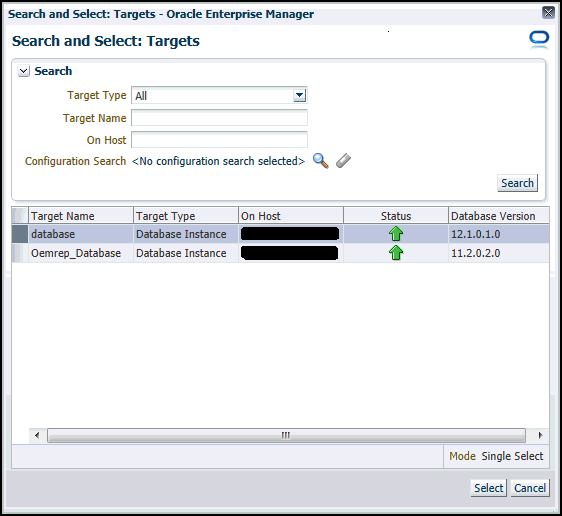Click the Oracle logo icon

pos(539,40)
